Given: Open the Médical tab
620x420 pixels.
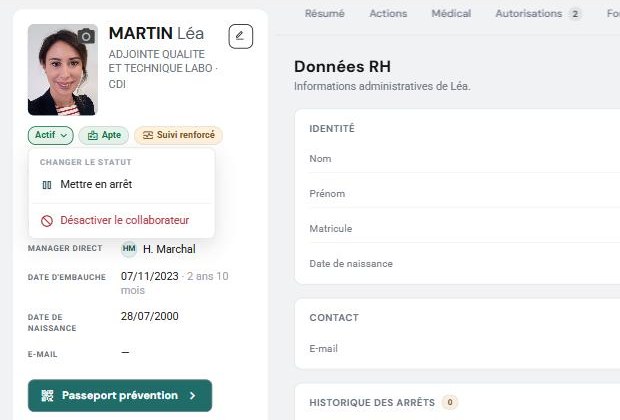Looking at the screenshot, I should (451, 13).
